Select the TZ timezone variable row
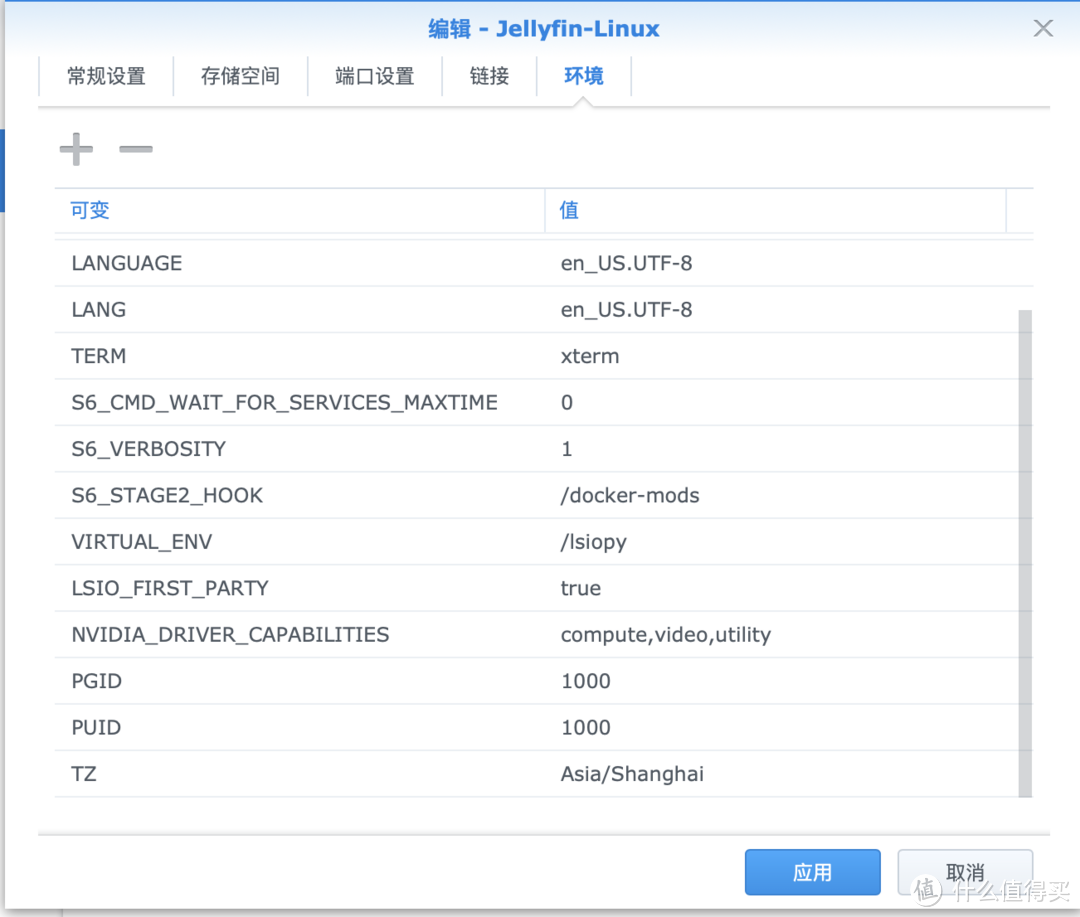1080x917 pixels. (300, 773)
